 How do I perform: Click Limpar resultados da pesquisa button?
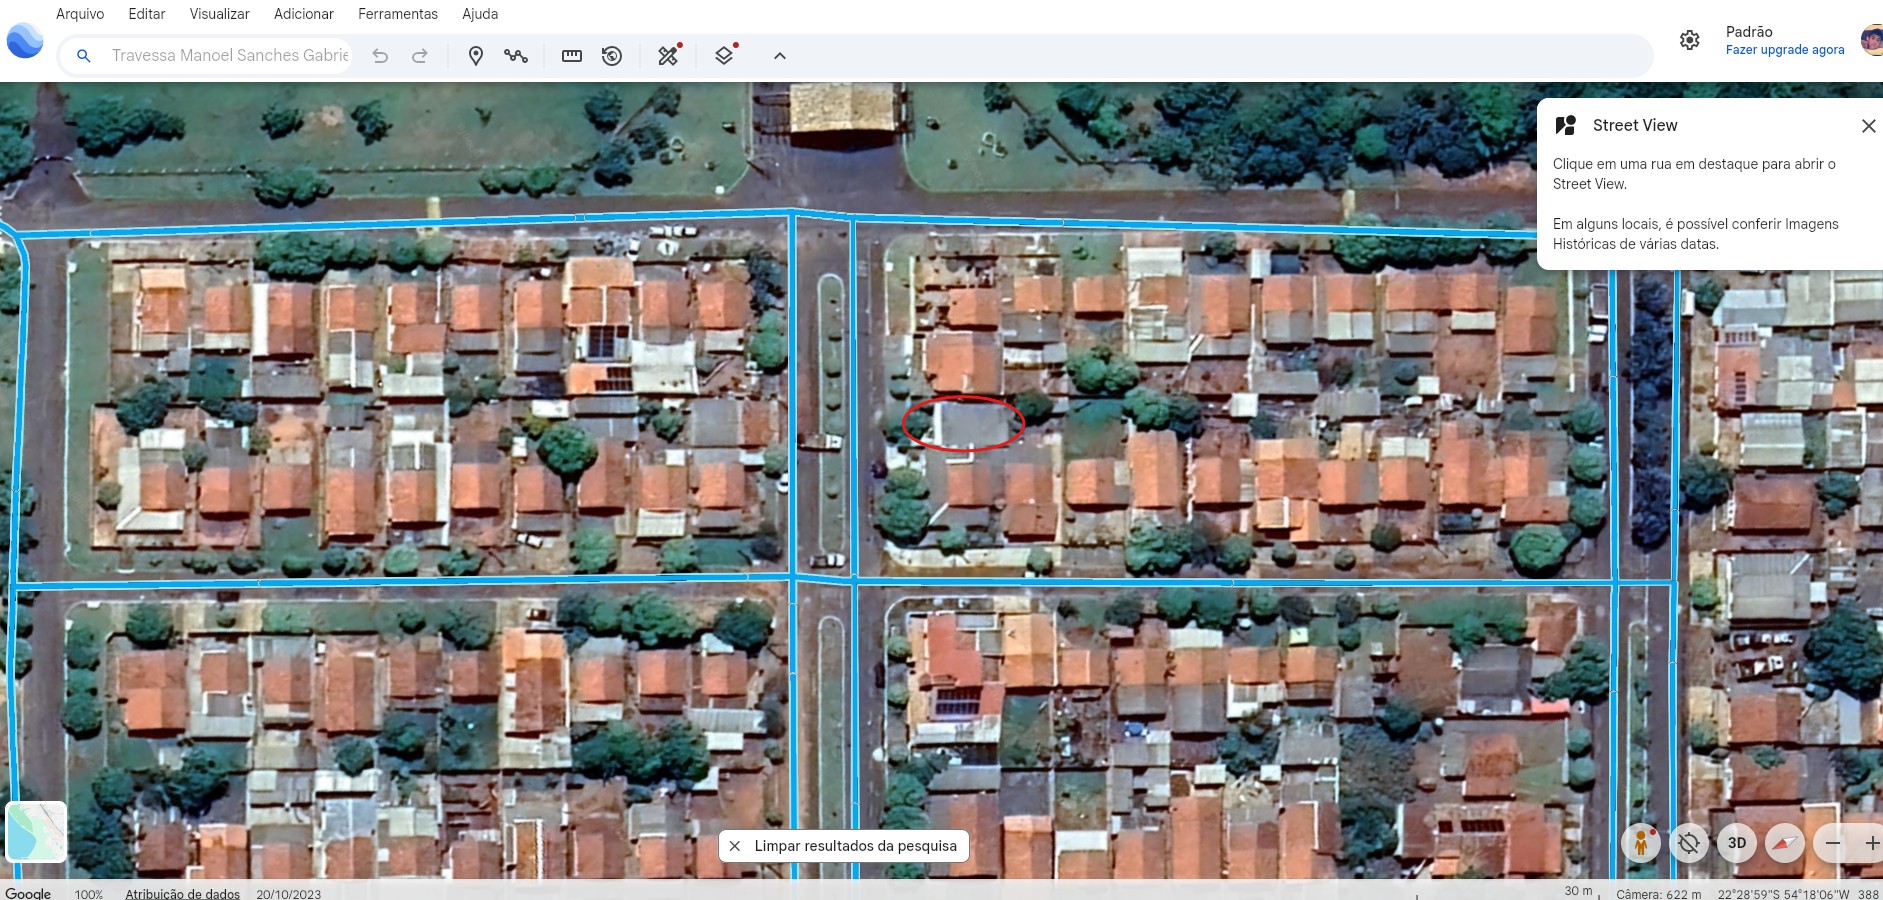coord(844,846)
